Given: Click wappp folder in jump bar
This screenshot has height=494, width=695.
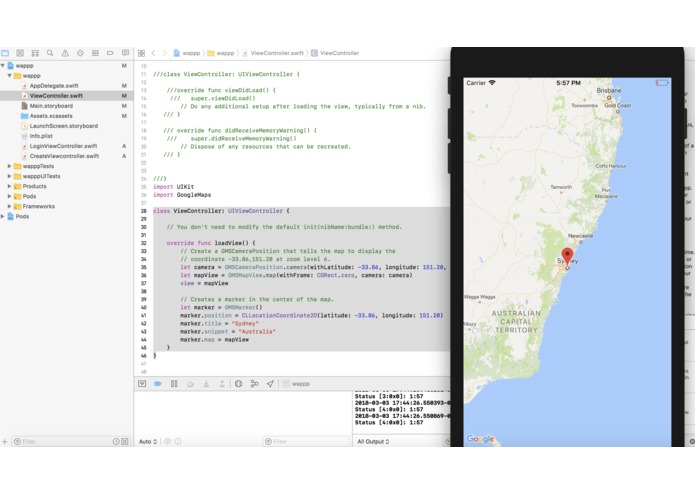Looking at the screenshot, I should pos(221,53).
